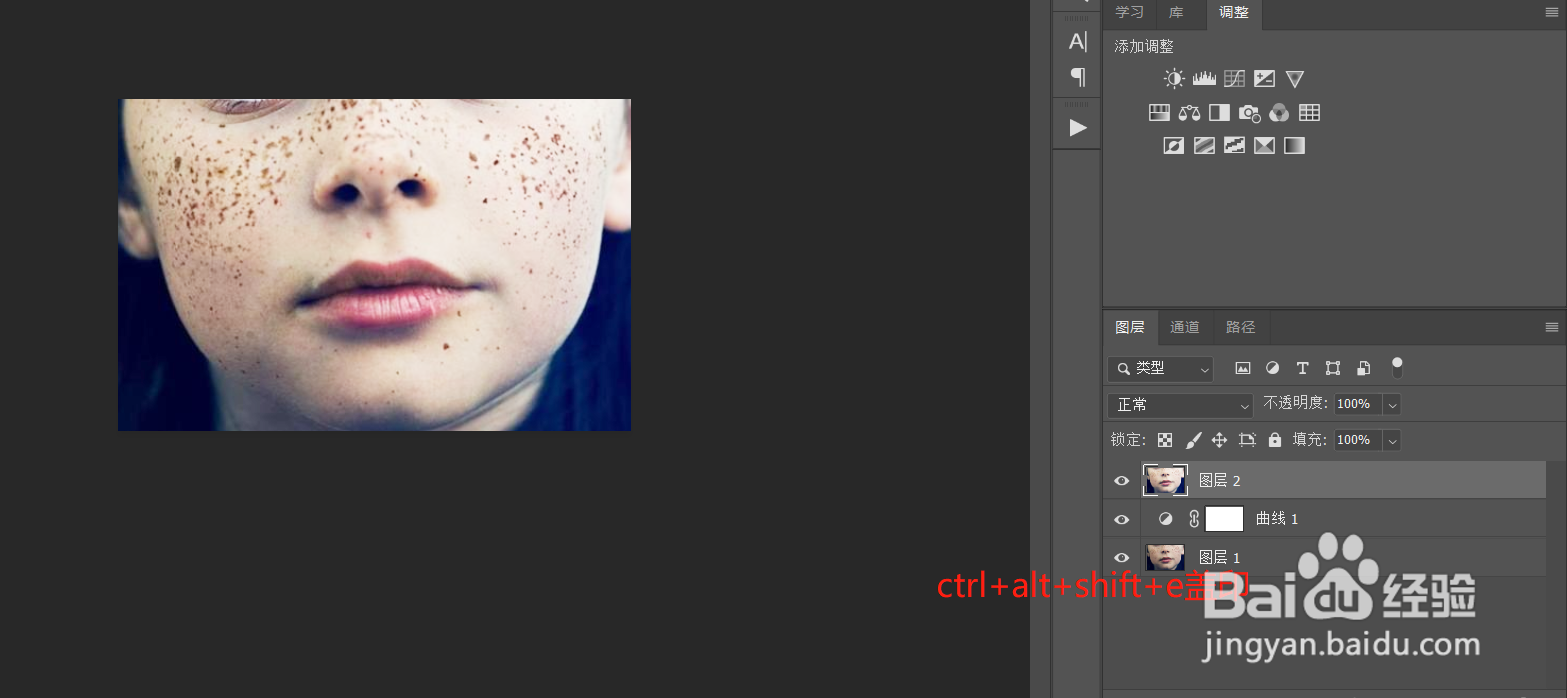The width and height of the screenshot is (1567, 698).
Task: Add a Photo Filter adjustment
Action: (x=1249, y=112)
